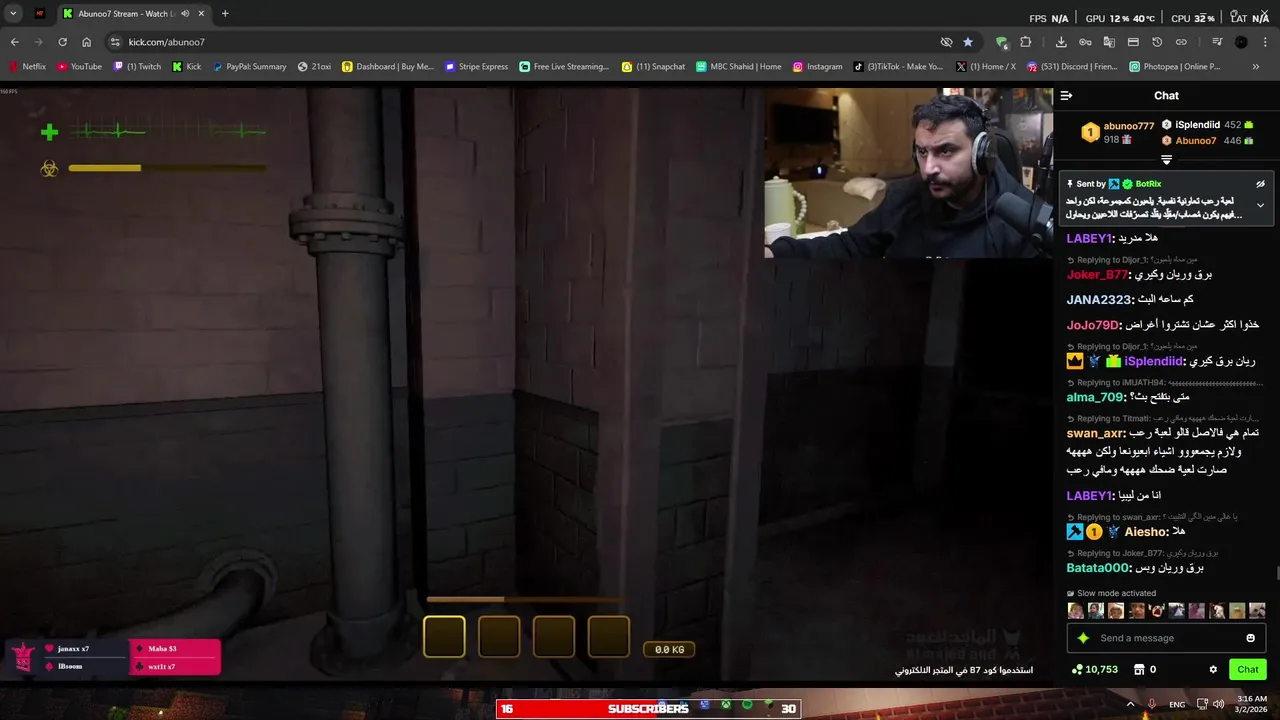View site information icon in address bar
The height and width of the screenshot is (720, 1280).
point(115,42)
